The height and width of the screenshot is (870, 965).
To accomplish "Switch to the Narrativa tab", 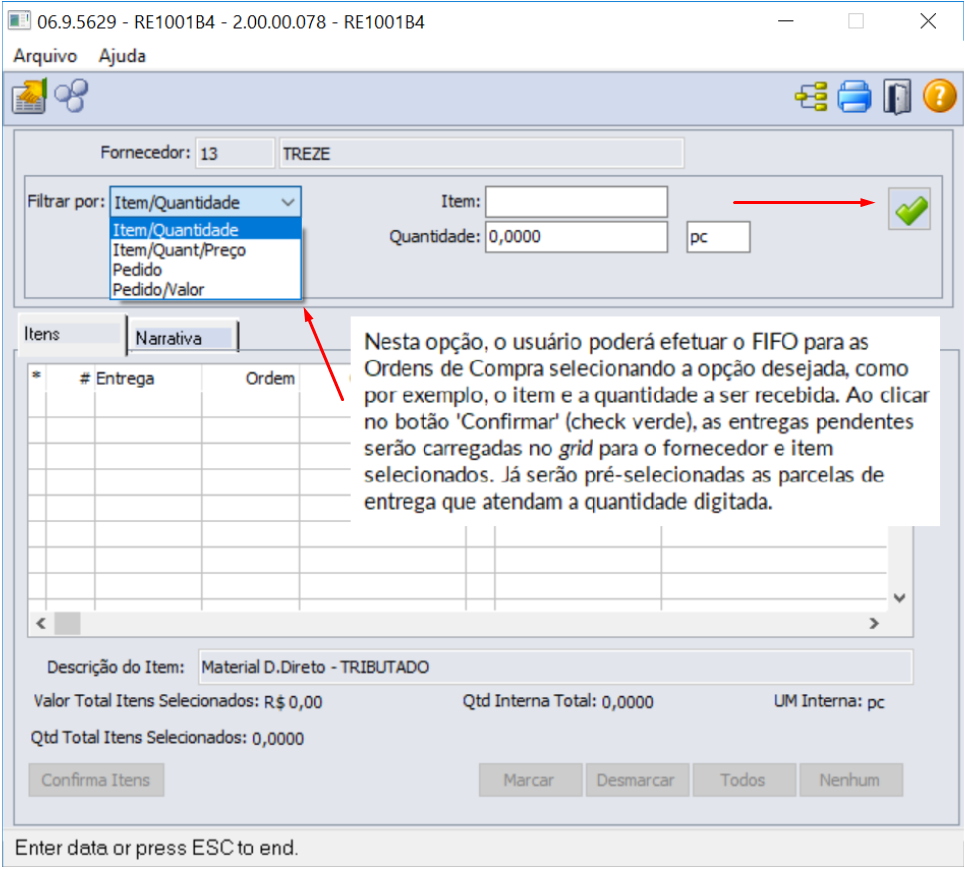I will [183, 338].
